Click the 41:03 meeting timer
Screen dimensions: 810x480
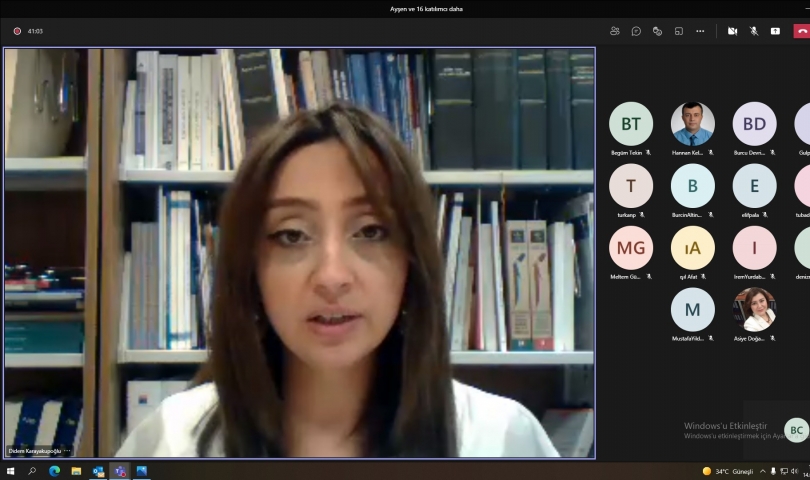click(x=35, y=31)
